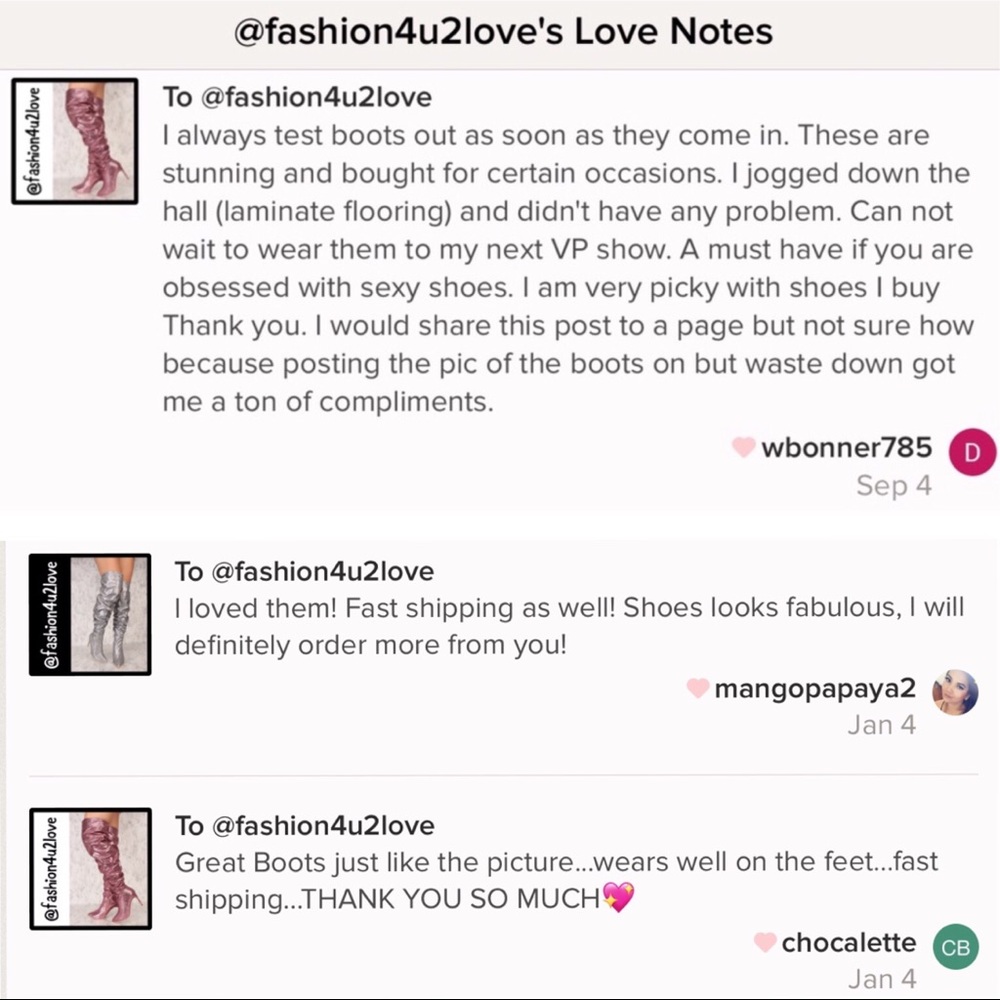Click the sparkling heart emoji after THANK YOU SO MUCH
This screenshot has width=1000, height=1000.
coord(619,897)
